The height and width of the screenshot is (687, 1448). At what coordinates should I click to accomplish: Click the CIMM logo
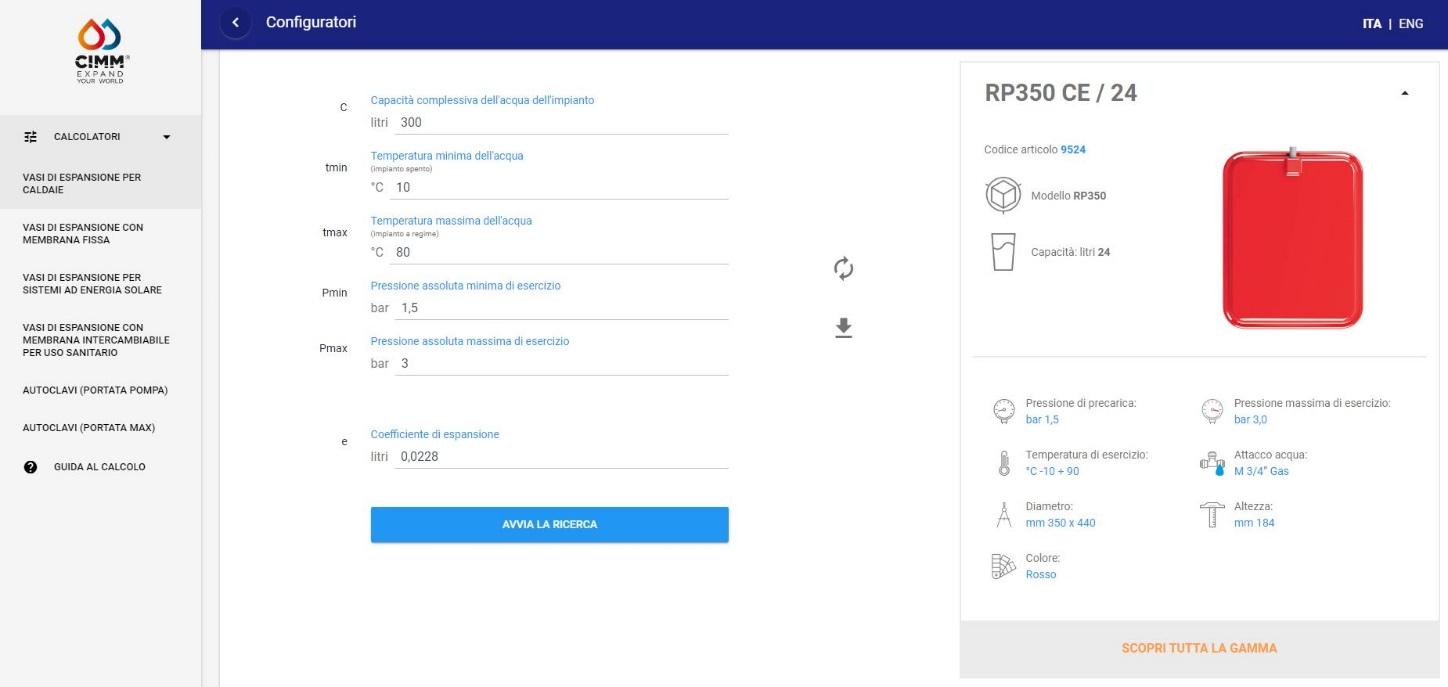(100, 53)
